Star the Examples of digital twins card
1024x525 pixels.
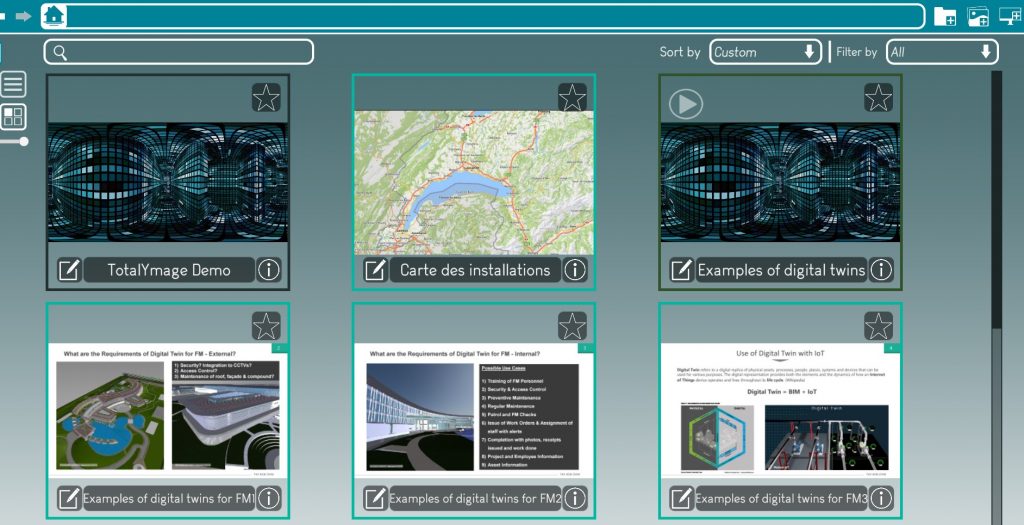click(x=878, y=97)
